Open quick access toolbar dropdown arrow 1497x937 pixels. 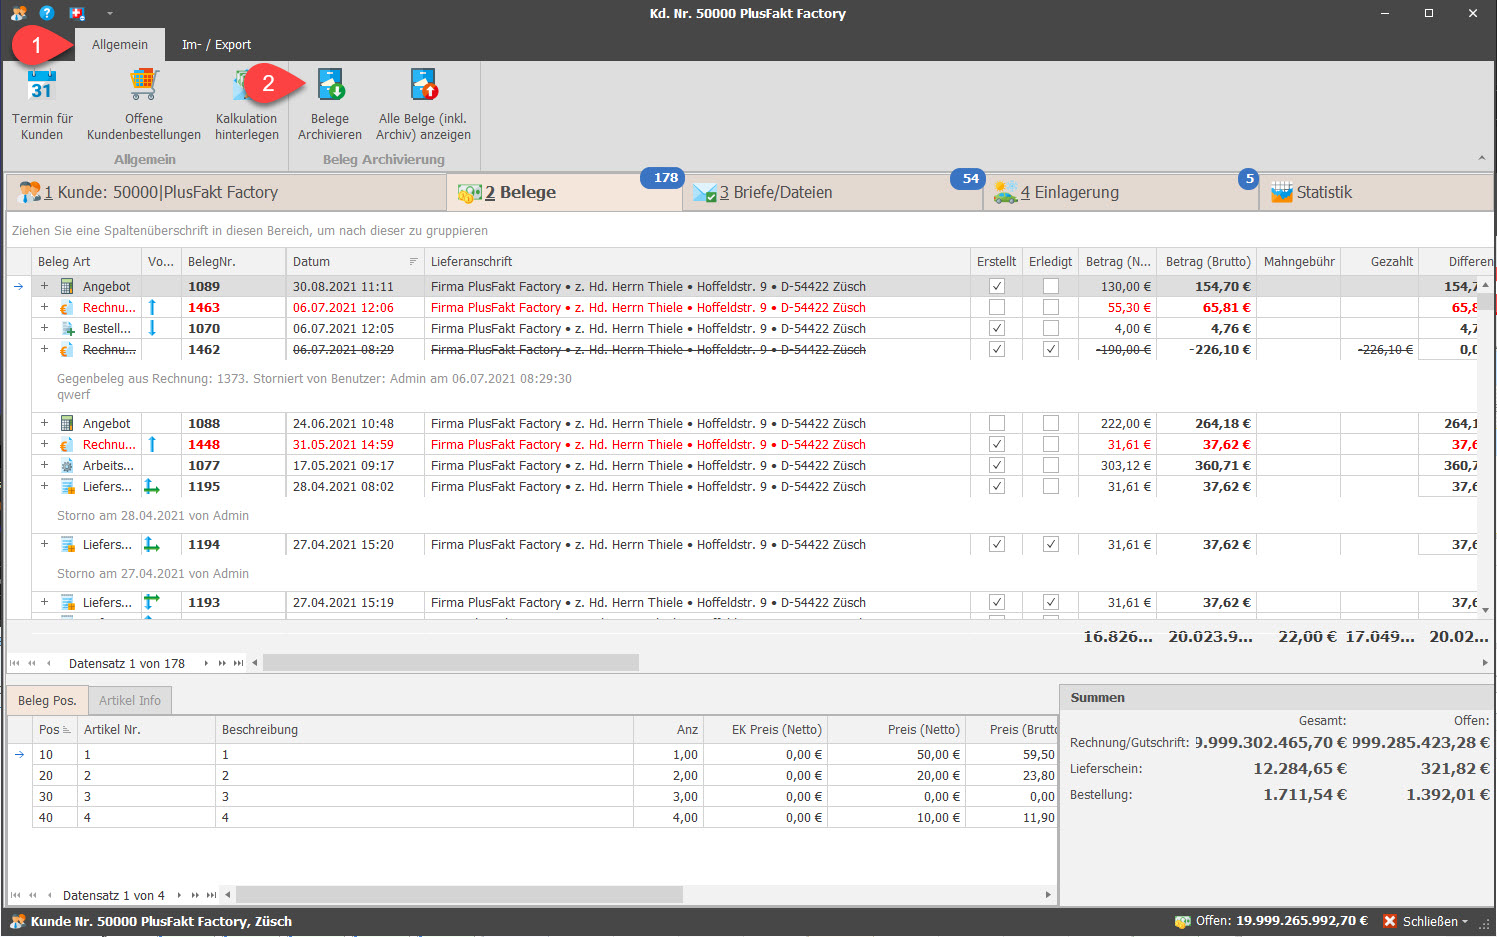coord(109,13)
